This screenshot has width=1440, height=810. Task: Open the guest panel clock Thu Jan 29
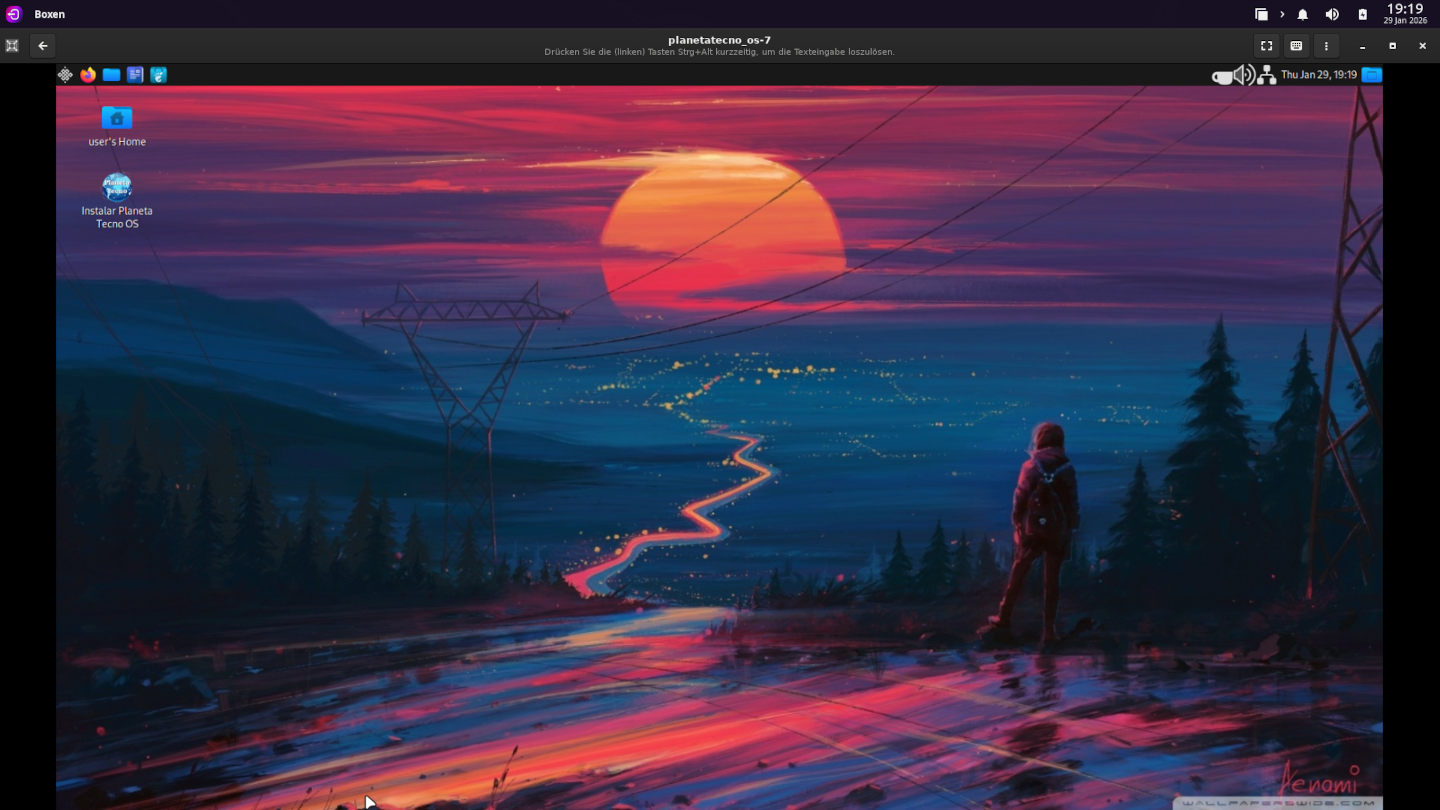(1318, 75)
